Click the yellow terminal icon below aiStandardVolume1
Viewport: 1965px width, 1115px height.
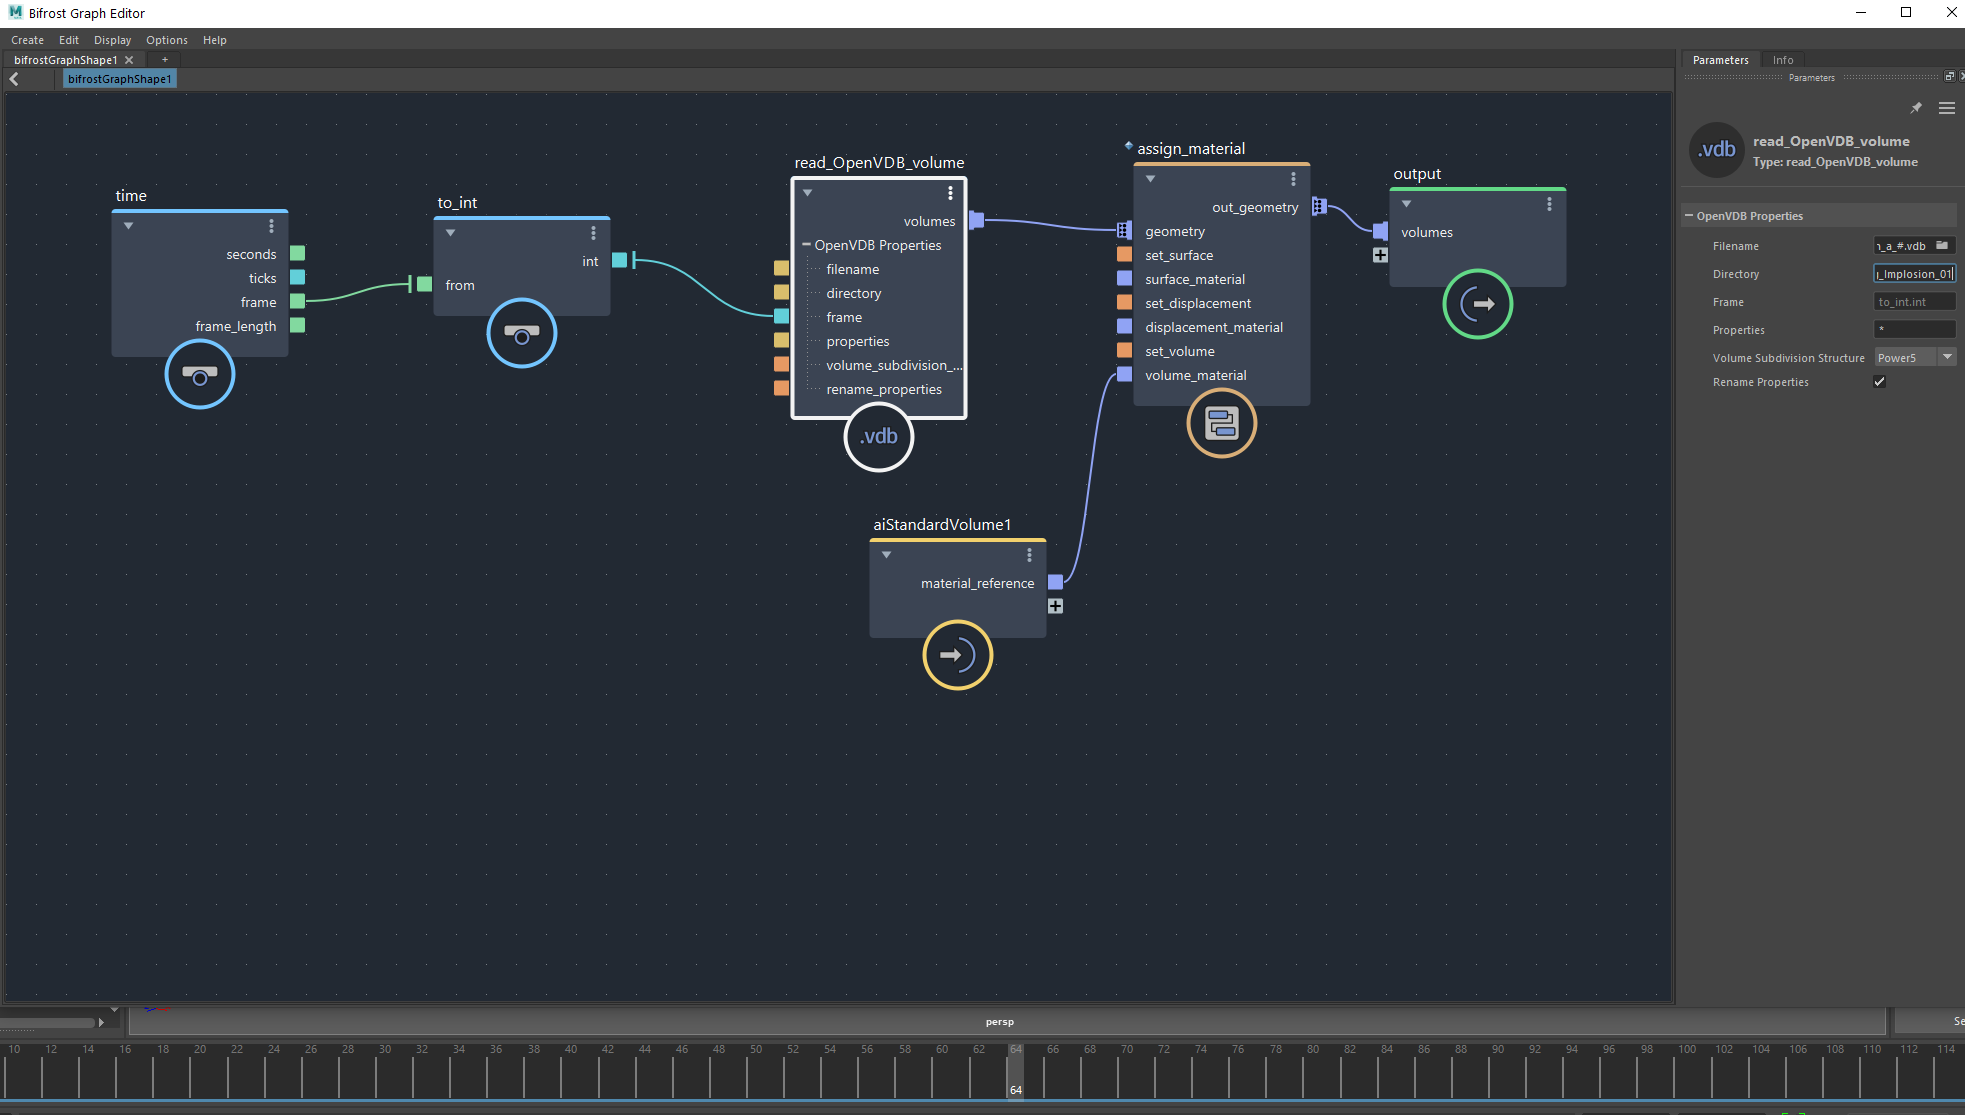click(x=957, y=655)
